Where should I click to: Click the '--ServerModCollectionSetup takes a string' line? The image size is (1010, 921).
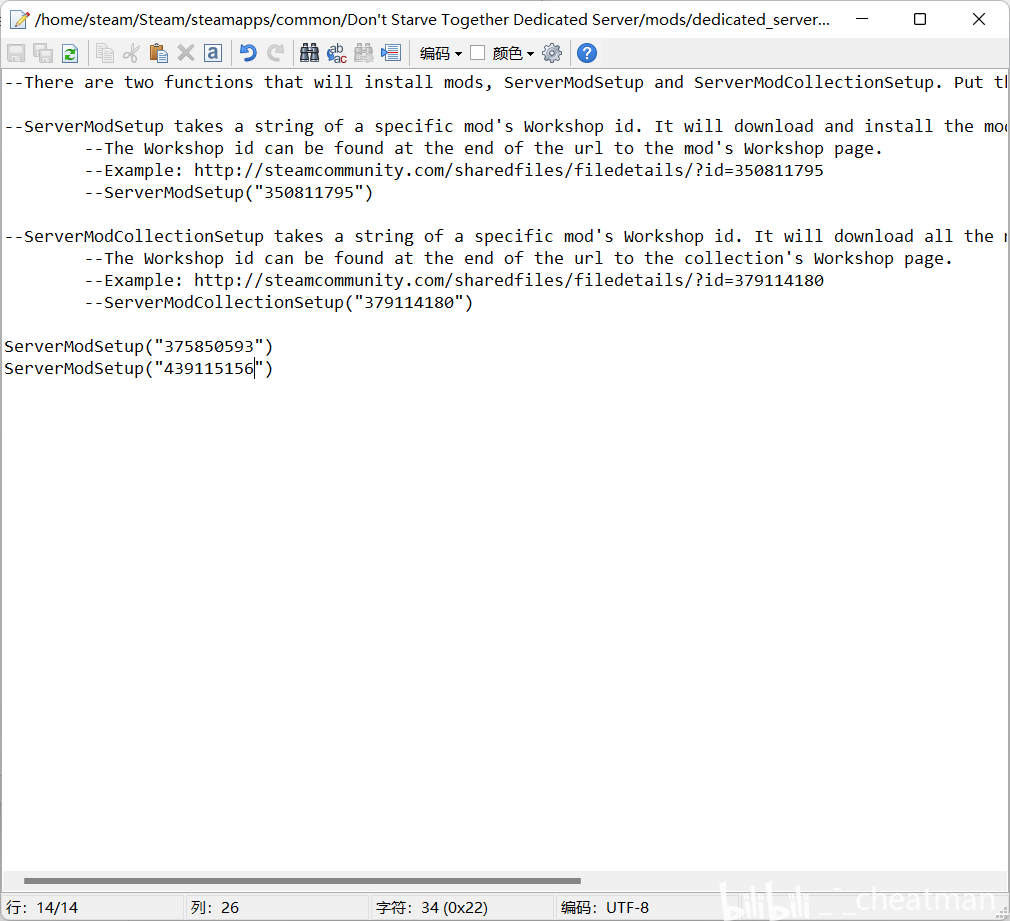505,236
